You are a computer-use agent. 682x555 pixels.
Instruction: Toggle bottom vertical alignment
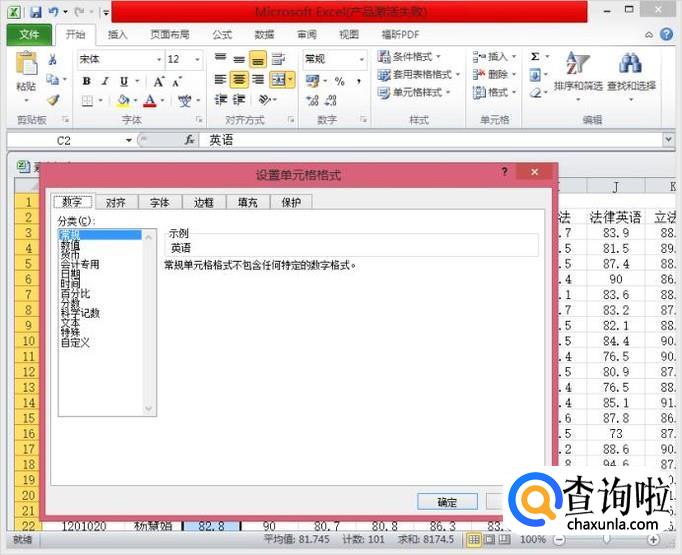pos(257,59)
